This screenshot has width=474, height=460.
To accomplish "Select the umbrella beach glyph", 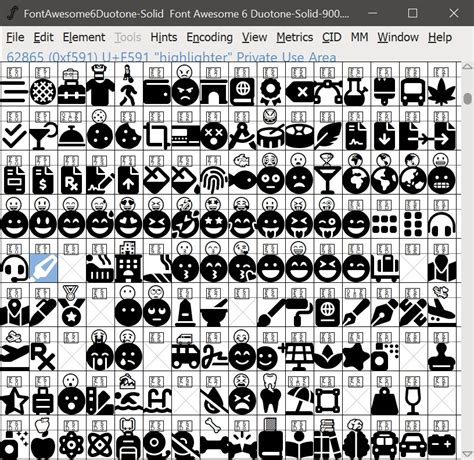I will click(x=299, y=401).
